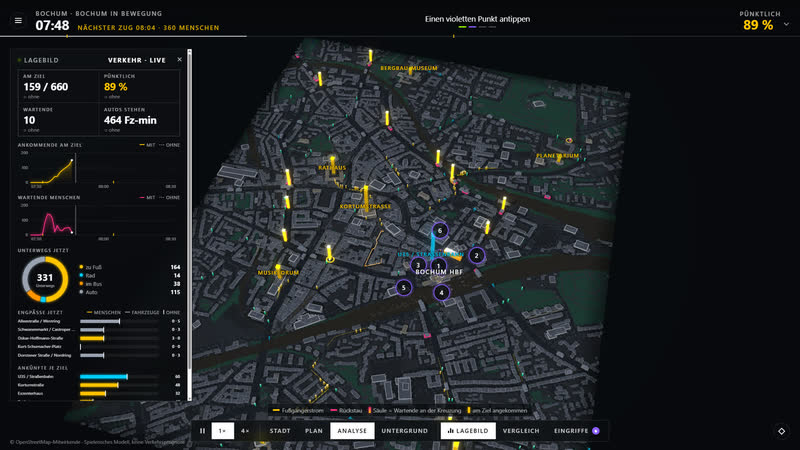Select the 1× speed option

(x=222, y=431)
